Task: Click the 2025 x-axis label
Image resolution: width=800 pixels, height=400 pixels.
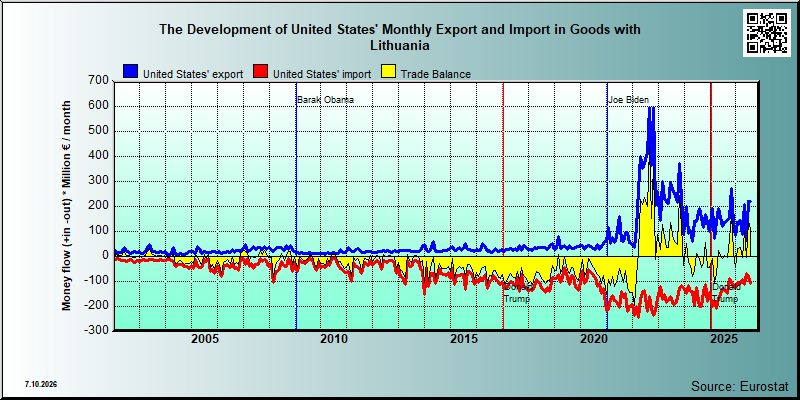Action: click(x=724, y=339)
